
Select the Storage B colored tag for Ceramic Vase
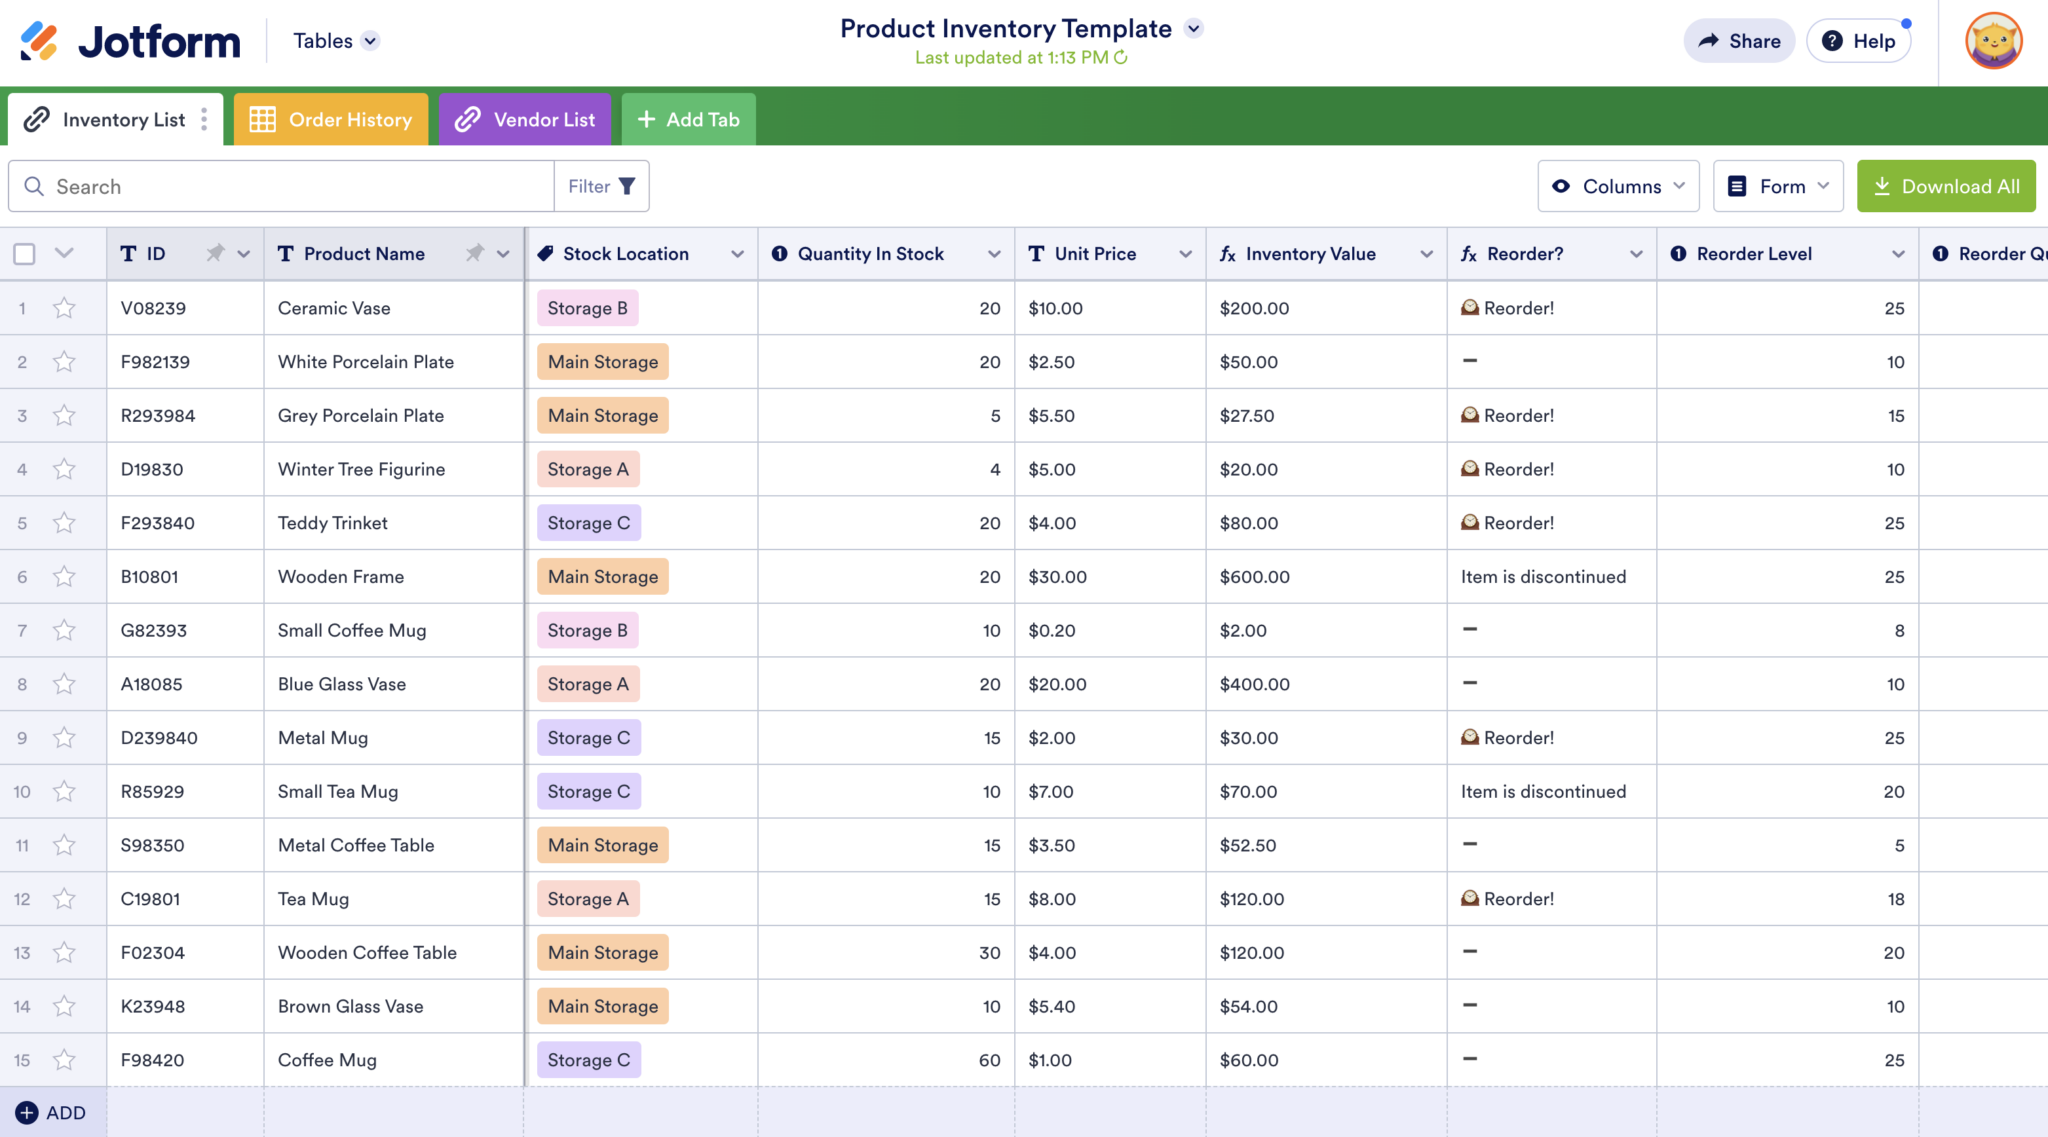tap(587, 308)
